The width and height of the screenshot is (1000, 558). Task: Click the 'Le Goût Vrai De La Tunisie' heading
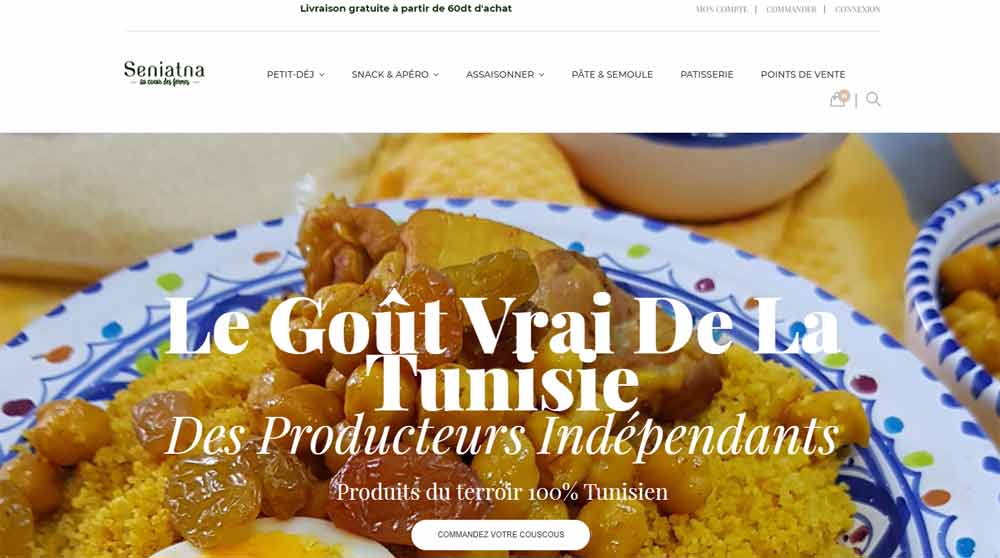pos(503,352)
